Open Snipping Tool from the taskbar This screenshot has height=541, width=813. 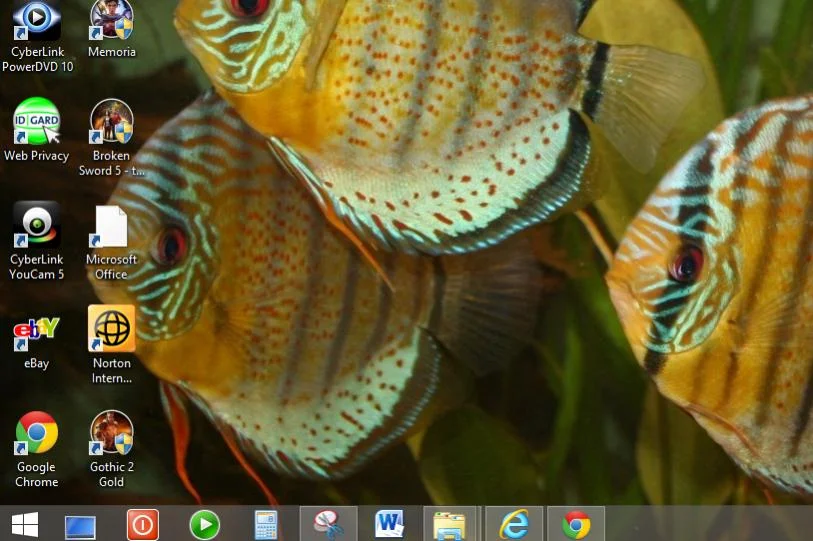tap(328, 524)
